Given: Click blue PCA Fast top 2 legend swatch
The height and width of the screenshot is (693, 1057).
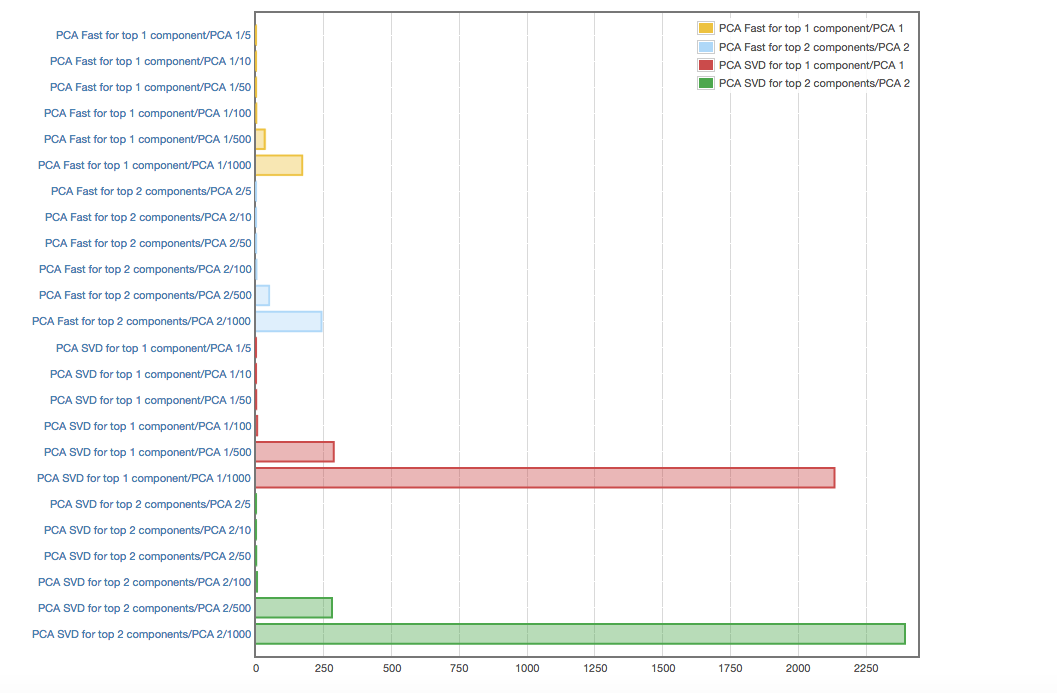Looking at the screenshot, I should tap(706, 47).
